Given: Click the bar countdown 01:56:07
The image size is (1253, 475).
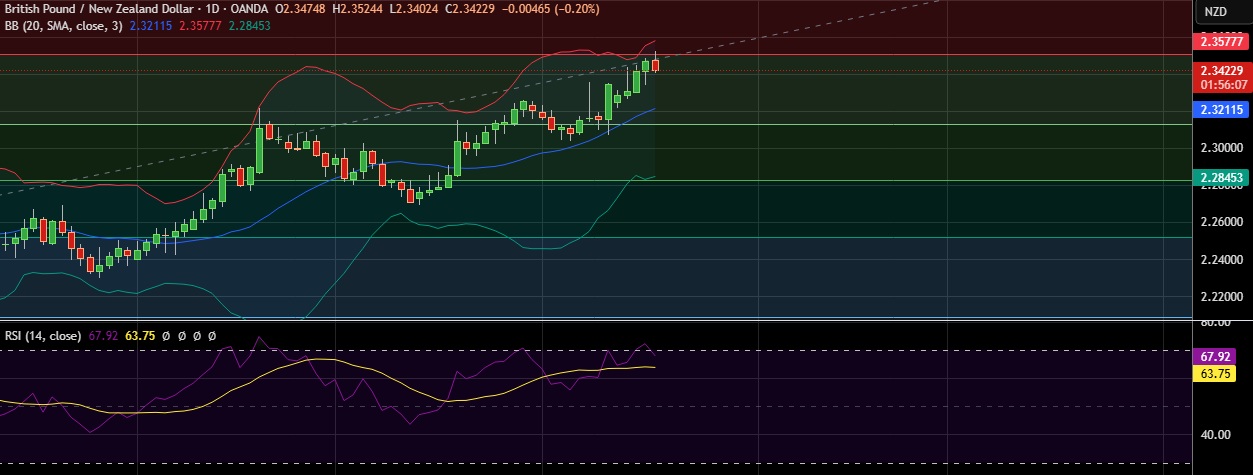Looking at the screenshot, I should [1222, 85].
